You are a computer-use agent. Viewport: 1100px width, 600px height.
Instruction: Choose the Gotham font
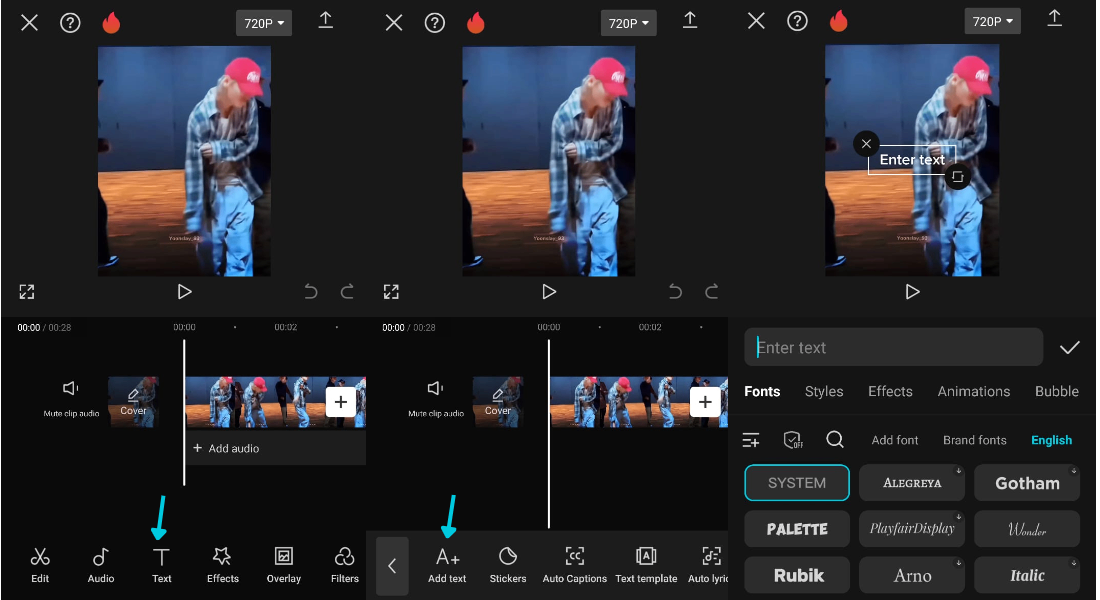coord(1027,483)
